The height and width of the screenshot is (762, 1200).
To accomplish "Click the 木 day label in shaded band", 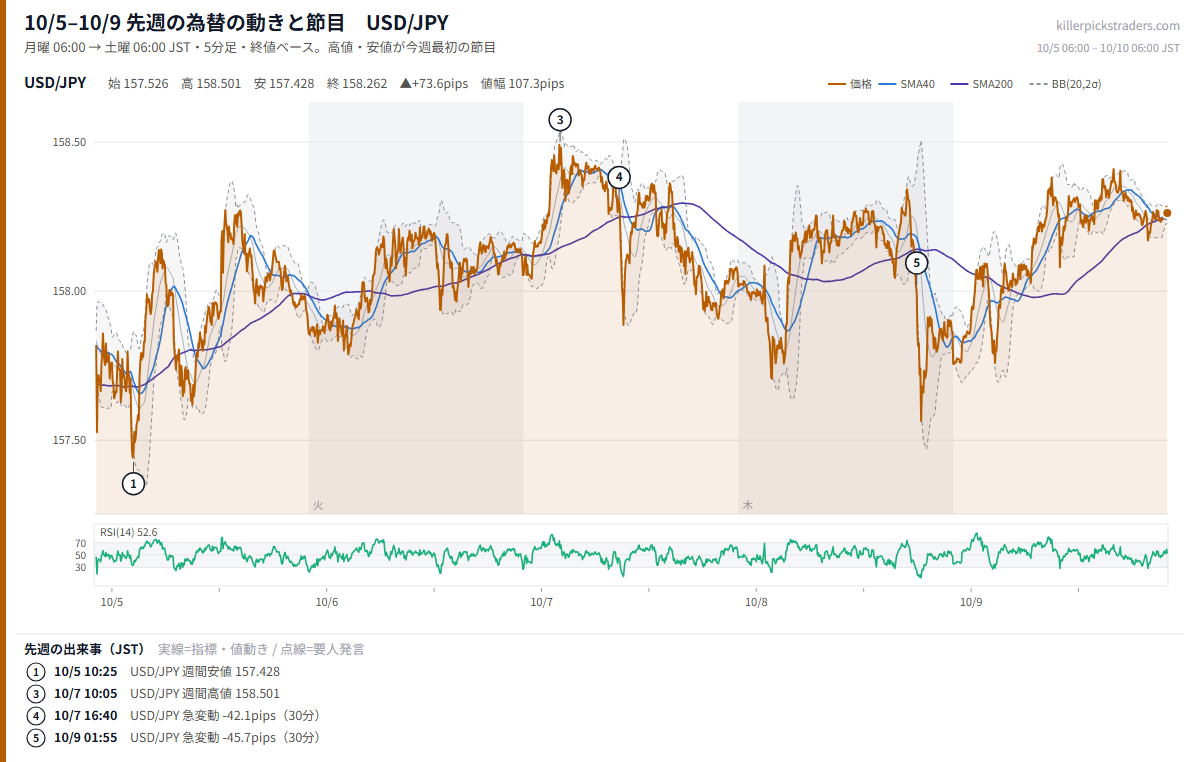I will pyautogui.click(x=747, y=506).
